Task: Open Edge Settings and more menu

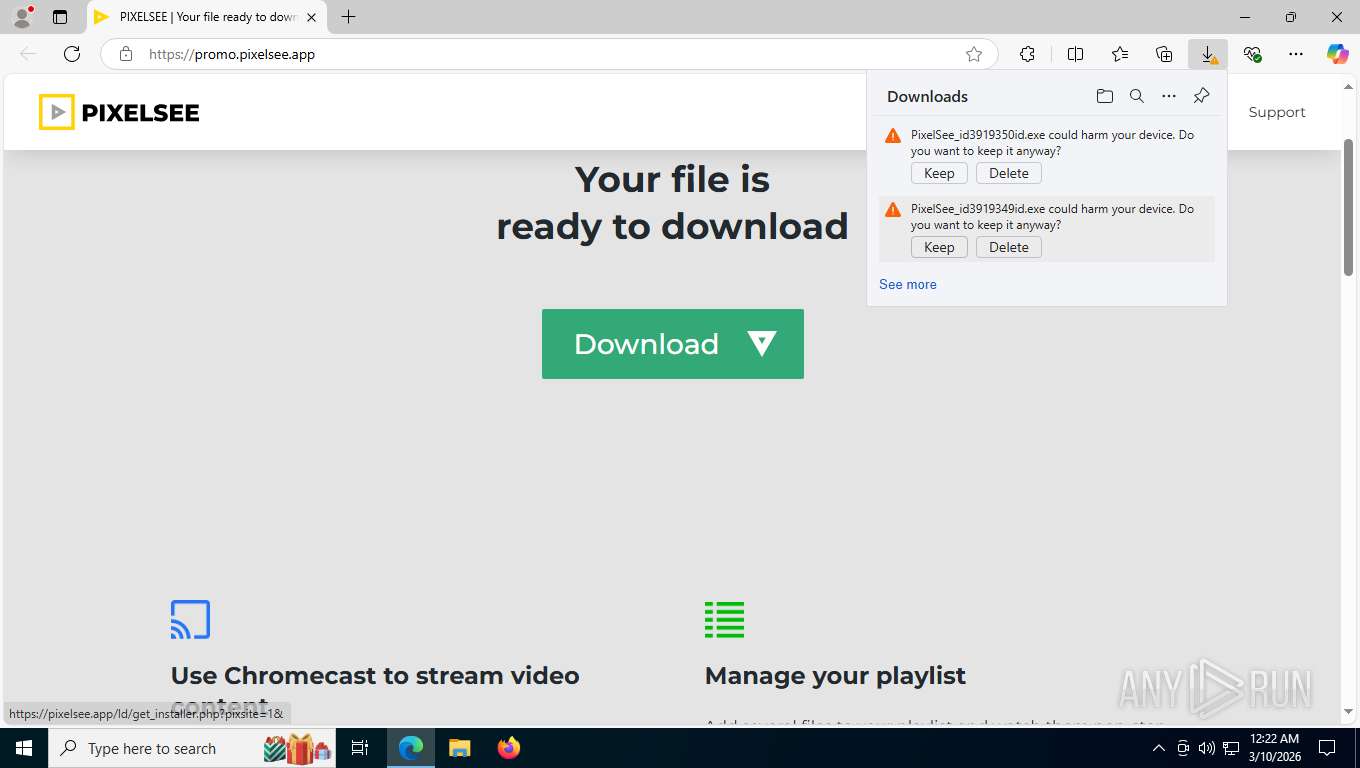Action: [1296, 54]
